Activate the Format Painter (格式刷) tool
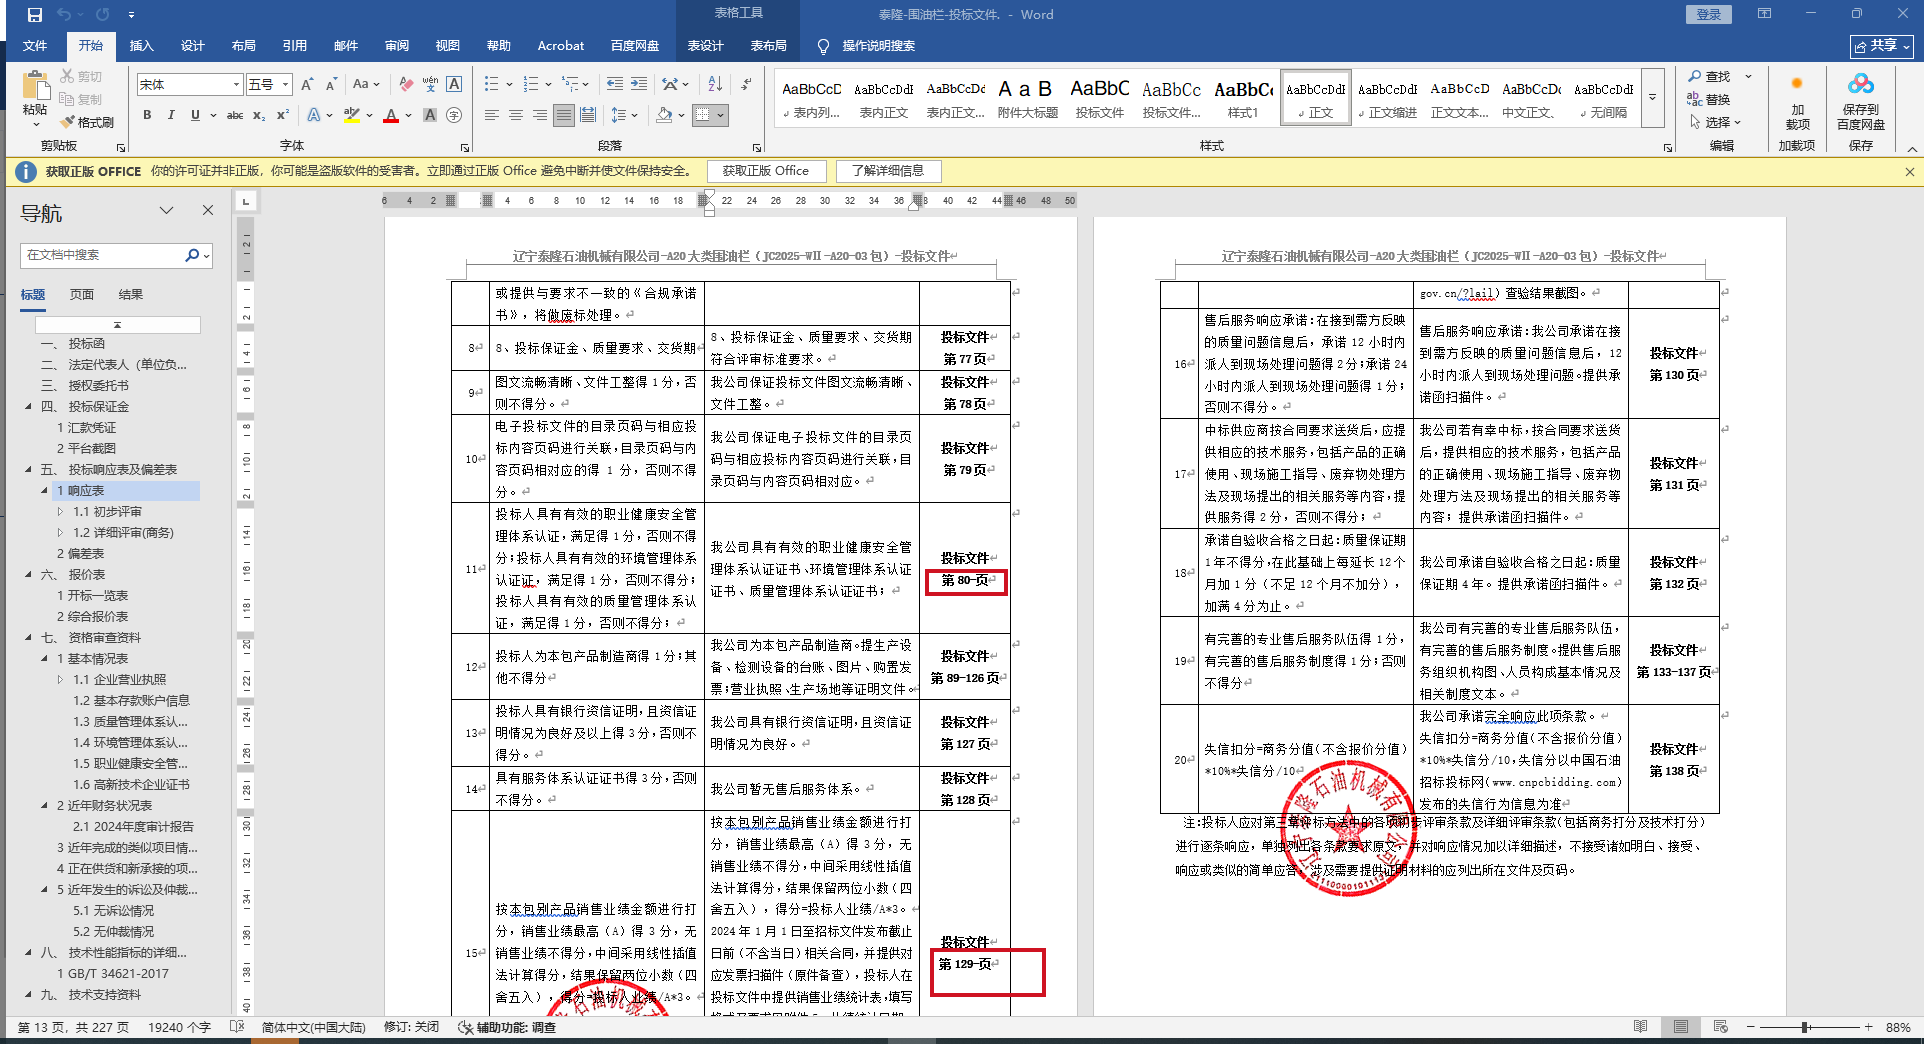This screenshot has width=1924, height=1044. (87, 122)
